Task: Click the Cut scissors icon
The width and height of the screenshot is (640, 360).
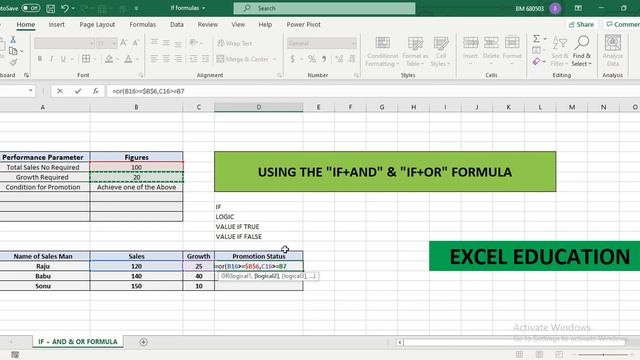Action: [x=13, y=40]
